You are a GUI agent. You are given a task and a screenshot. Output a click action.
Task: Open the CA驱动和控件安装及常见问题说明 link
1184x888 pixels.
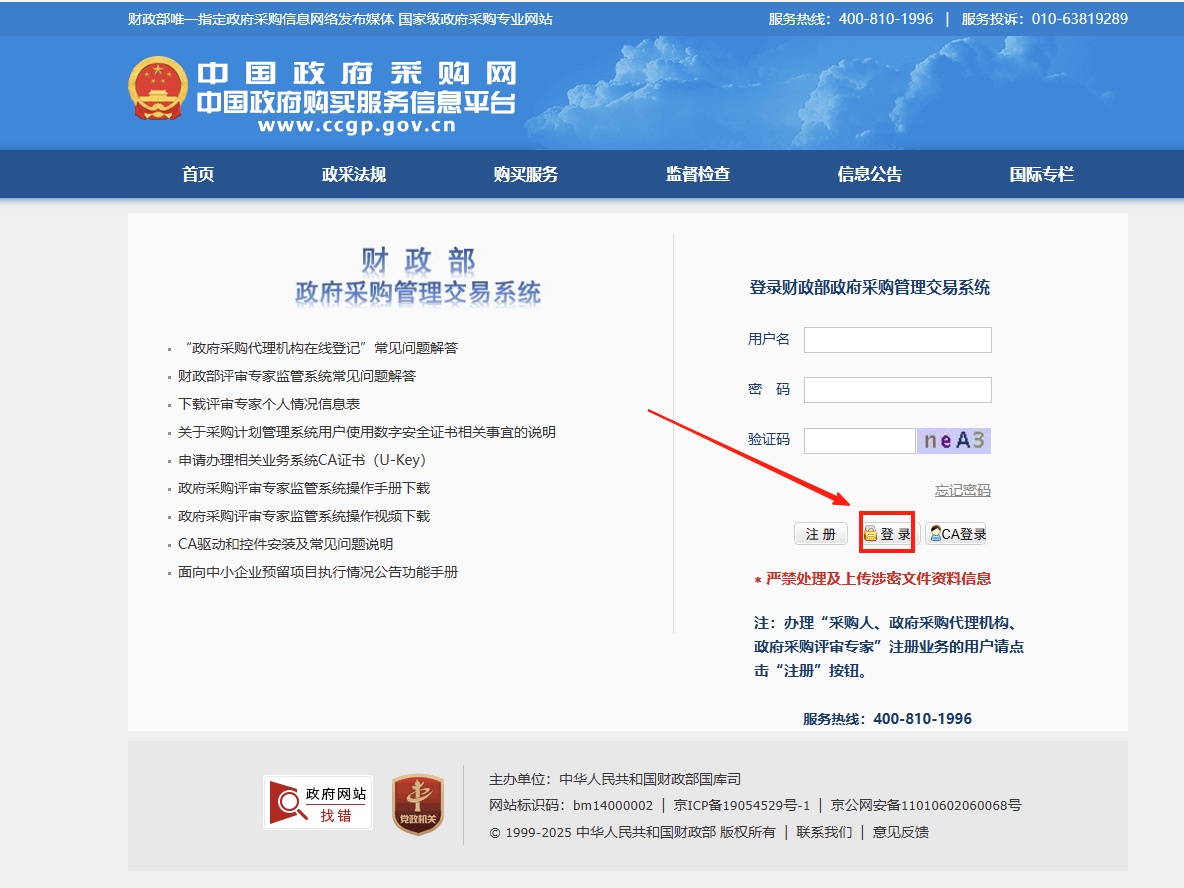tap(285, 544)
